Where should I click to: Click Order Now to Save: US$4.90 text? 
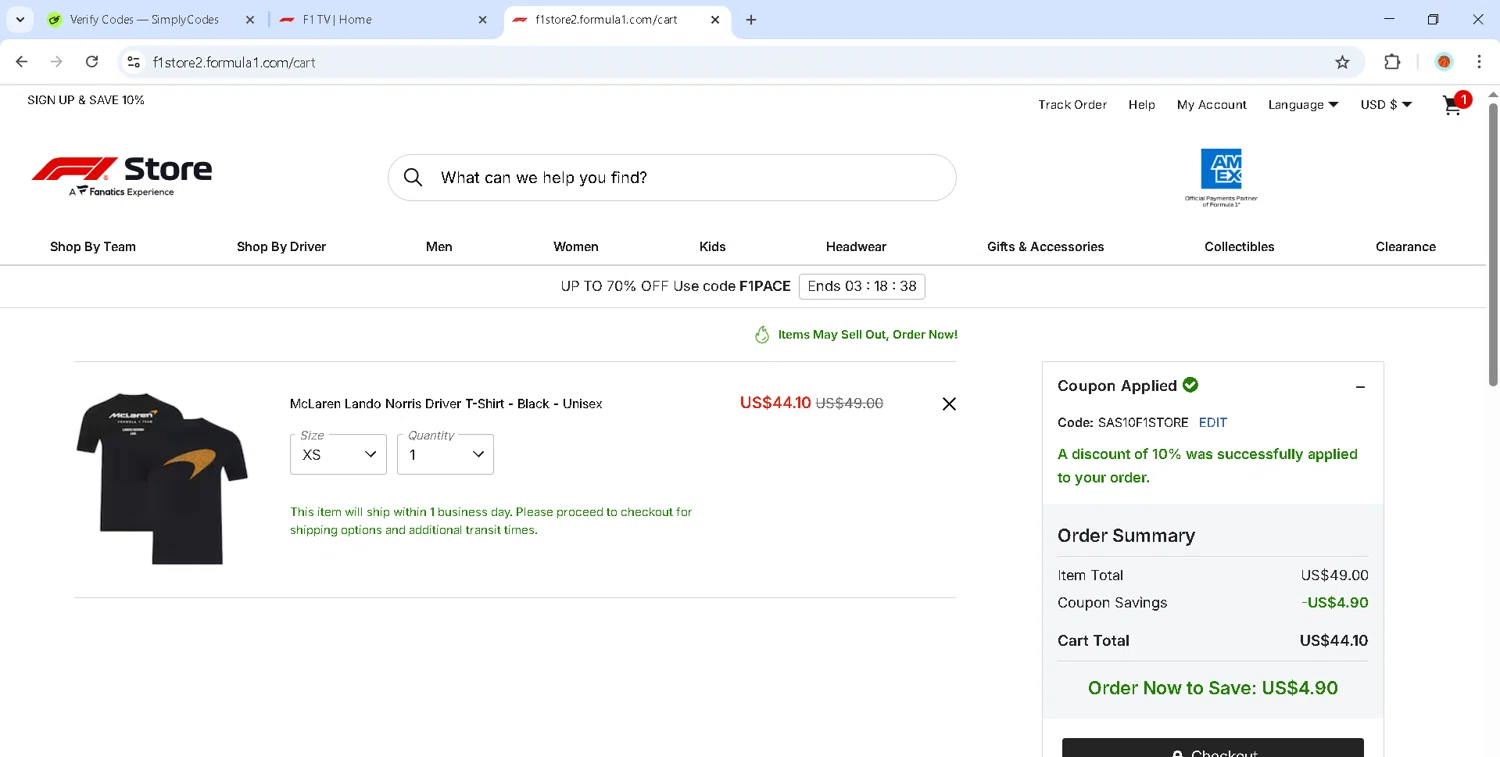1213,688
